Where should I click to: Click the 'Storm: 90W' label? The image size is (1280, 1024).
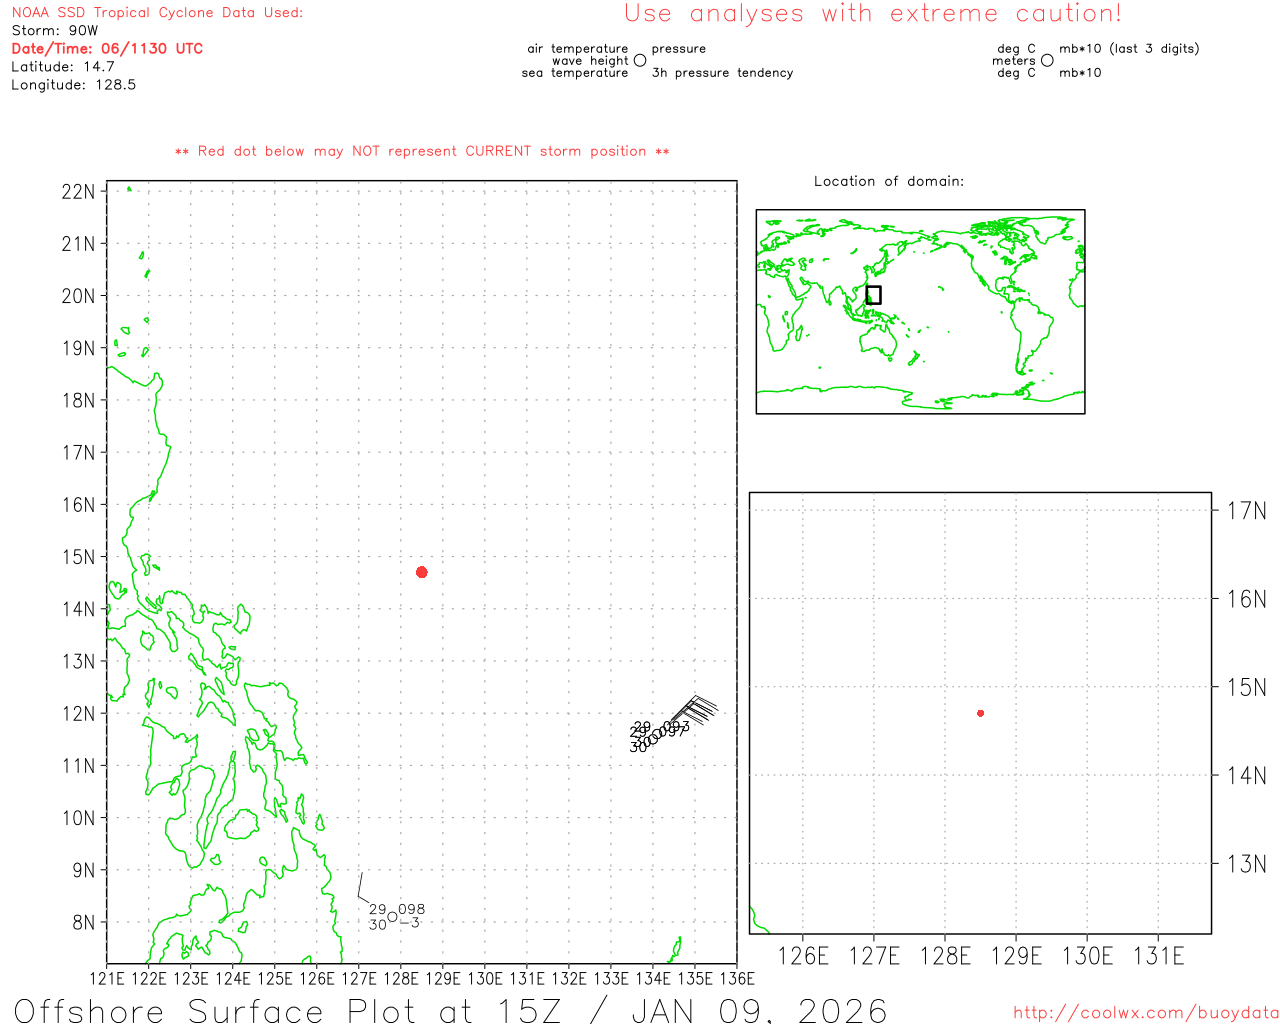(x=55, y=30)
